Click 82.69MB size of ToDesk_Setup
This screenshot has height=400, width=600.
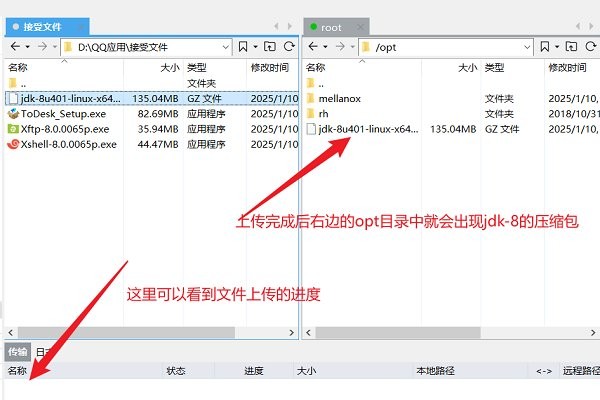(x=158, y=114)
